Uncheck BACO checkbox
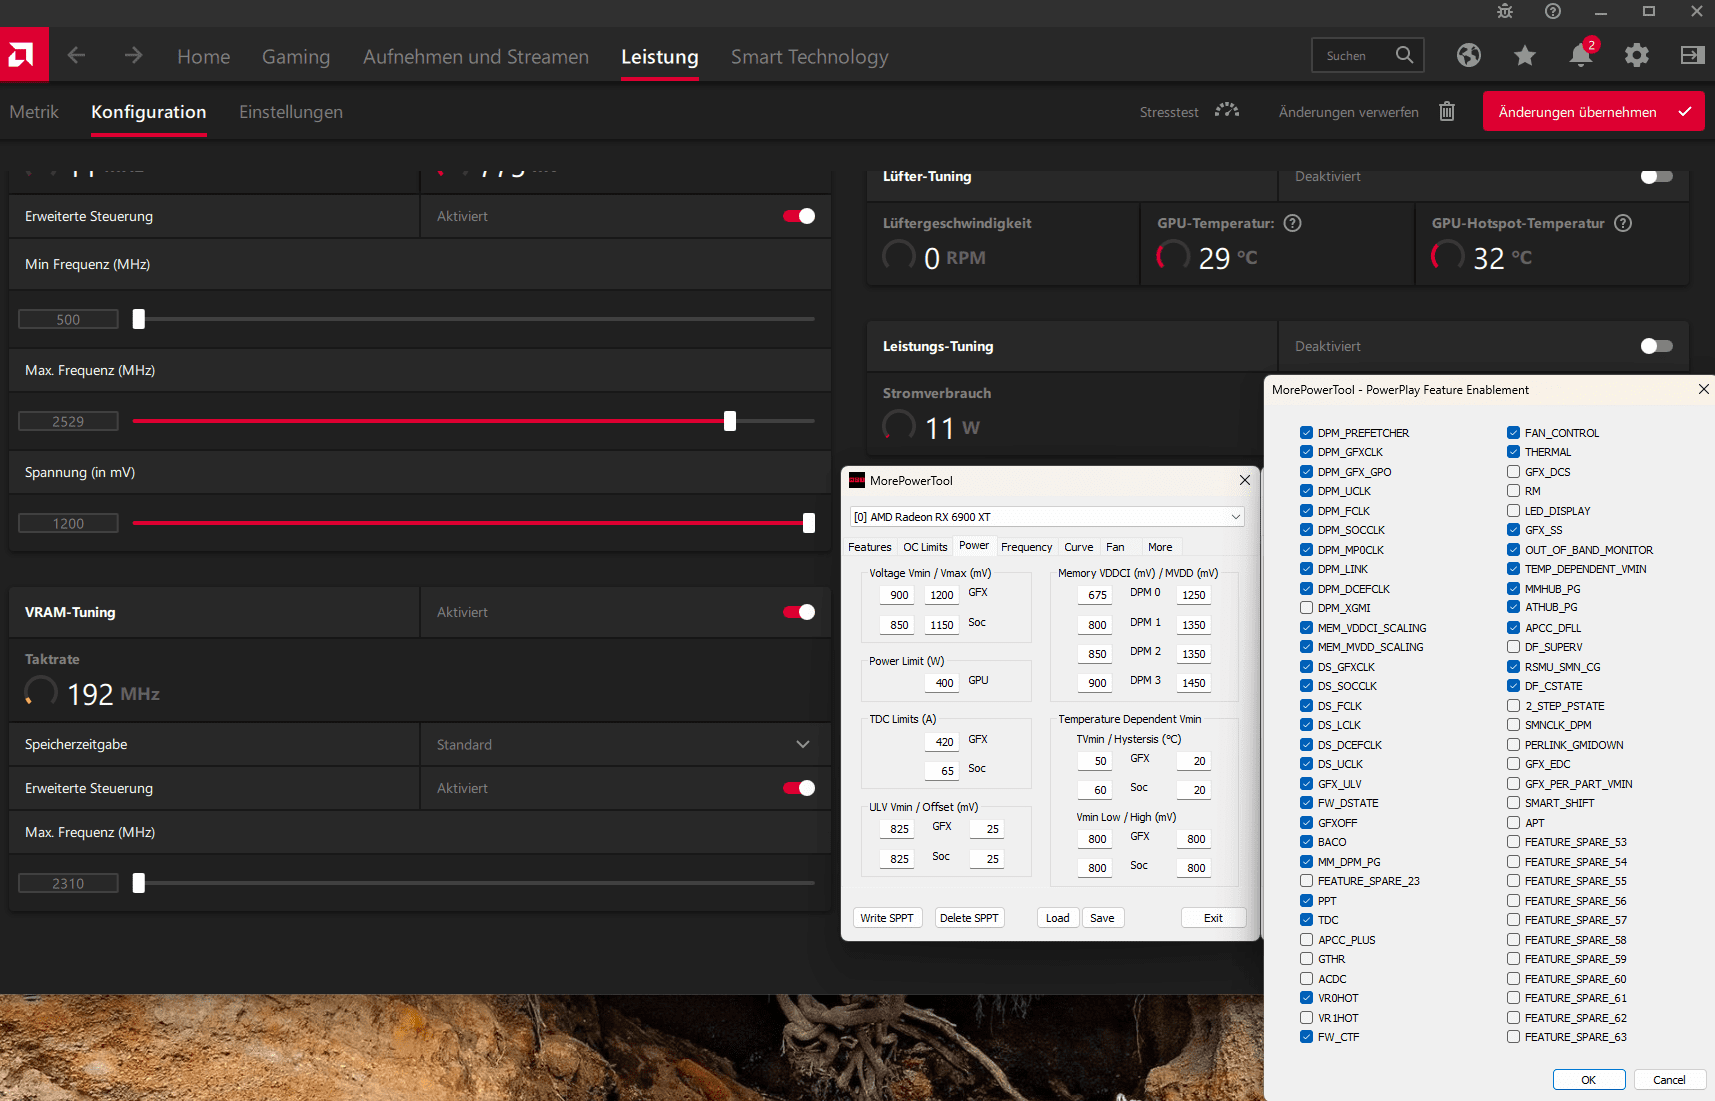Image resolution: width=1715 pixels, height=1101 pixels. pyautogui.click(x=1306, y=842)
